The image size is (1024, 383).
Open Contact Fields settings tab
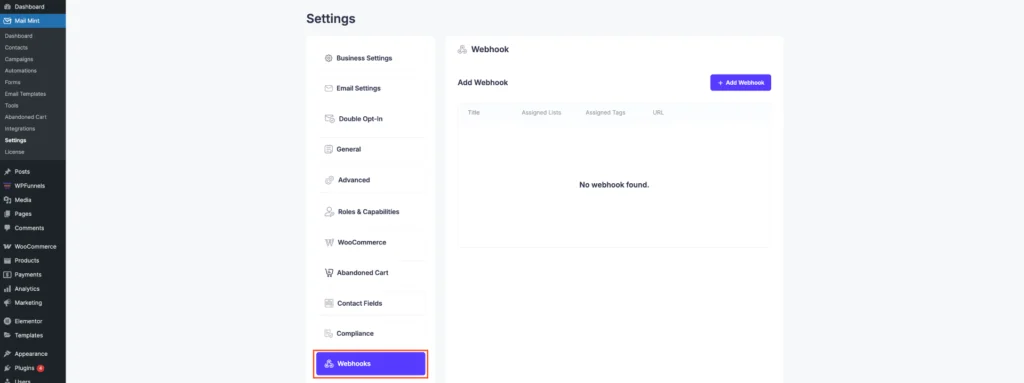[371, 303]
